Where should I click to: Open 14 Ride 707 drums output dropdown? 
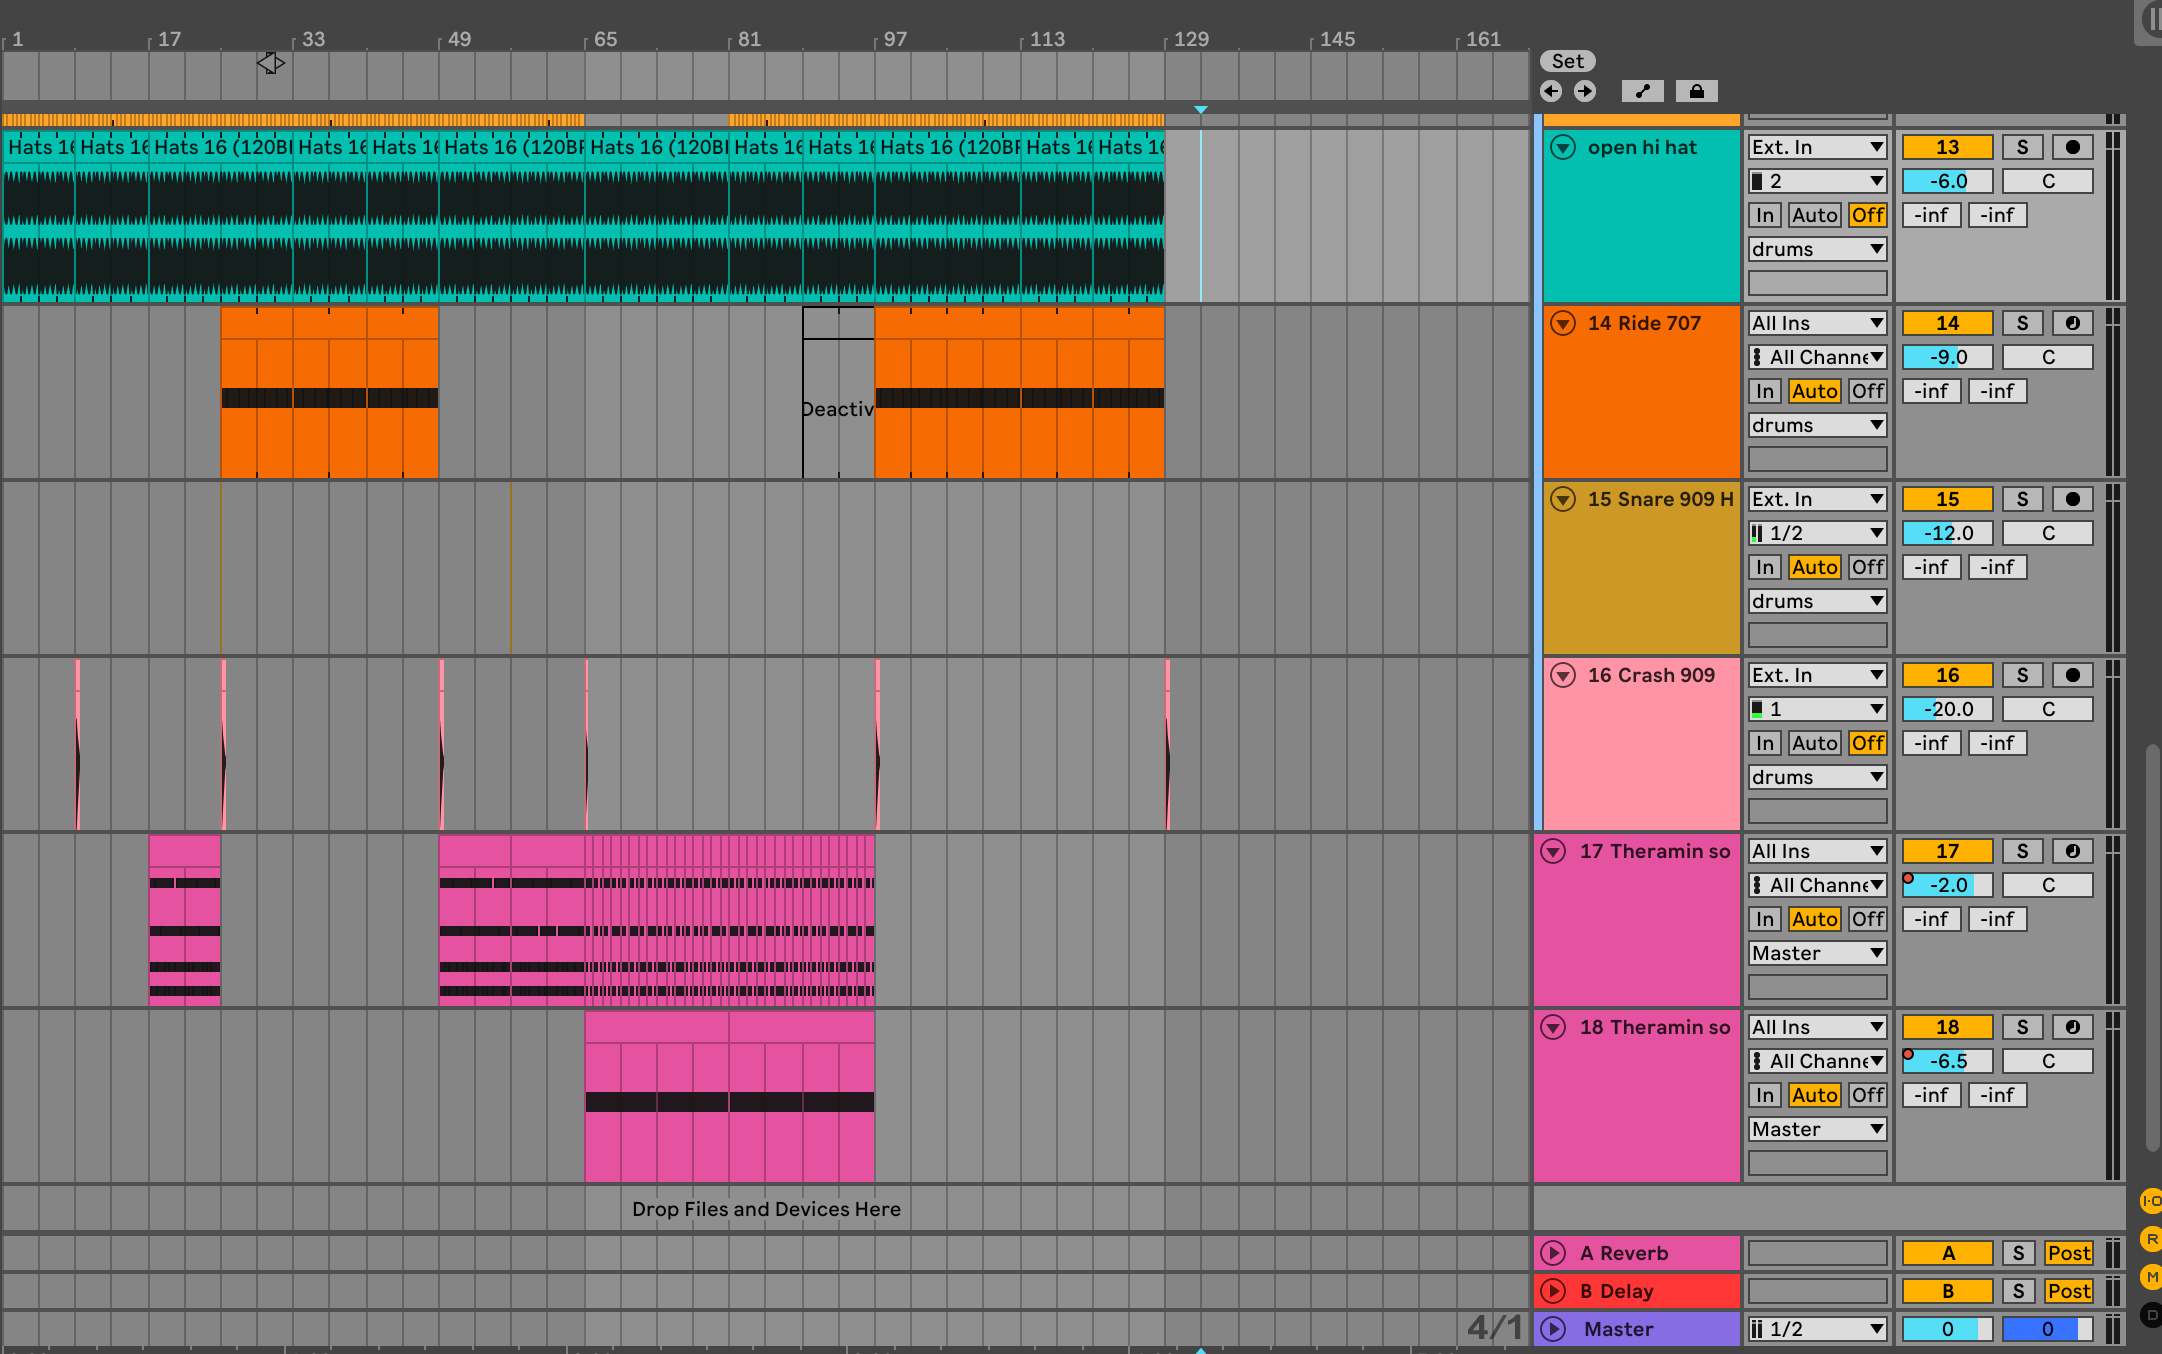click(x=1817, y=425)
